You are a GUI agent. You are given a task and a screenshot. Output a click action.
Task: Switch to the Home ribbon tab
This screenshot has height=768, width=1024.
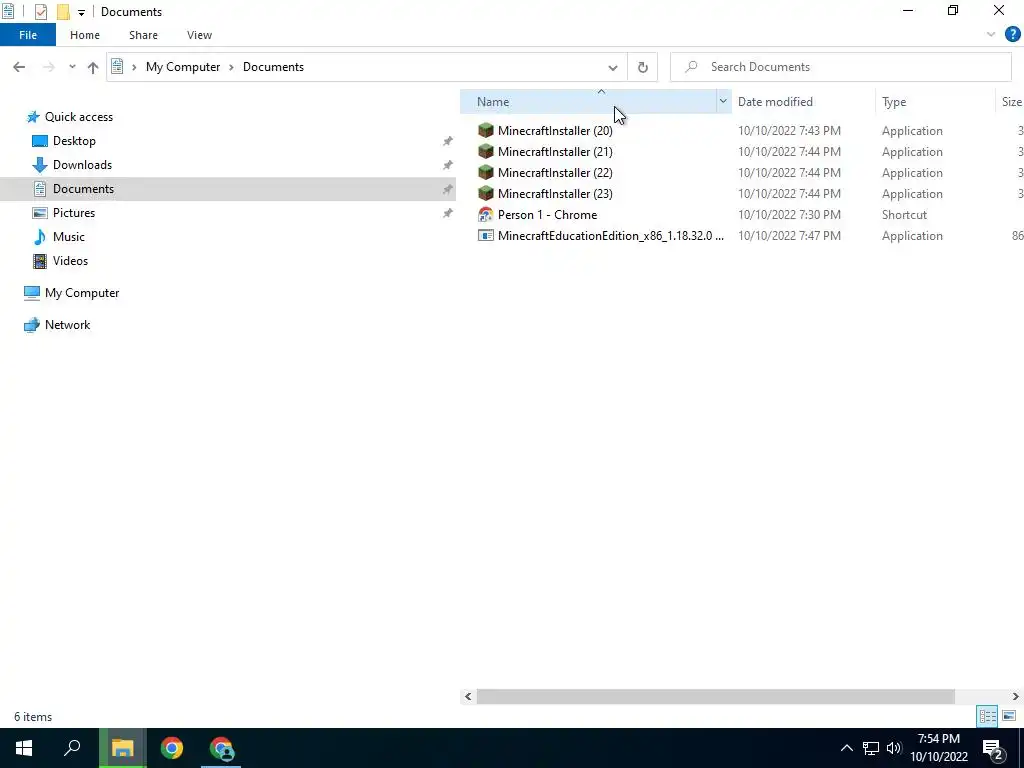[x=85, y=35]
